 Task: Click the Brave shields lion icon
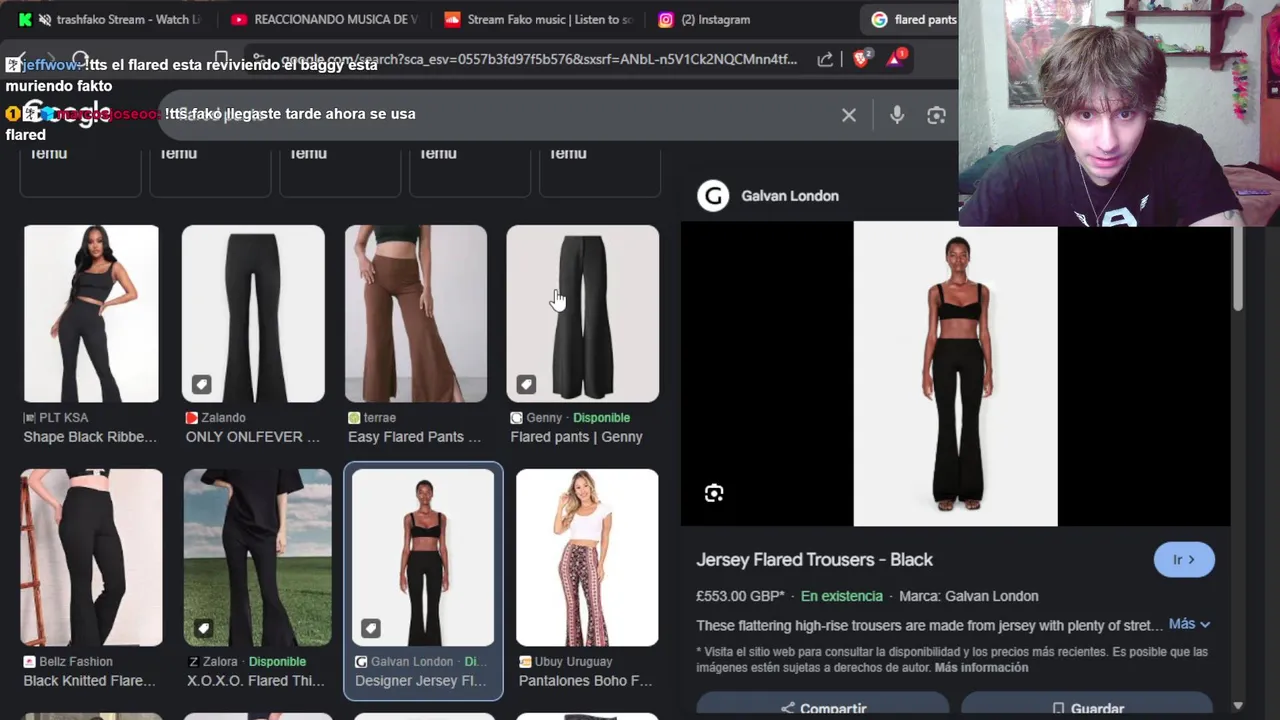862,58
